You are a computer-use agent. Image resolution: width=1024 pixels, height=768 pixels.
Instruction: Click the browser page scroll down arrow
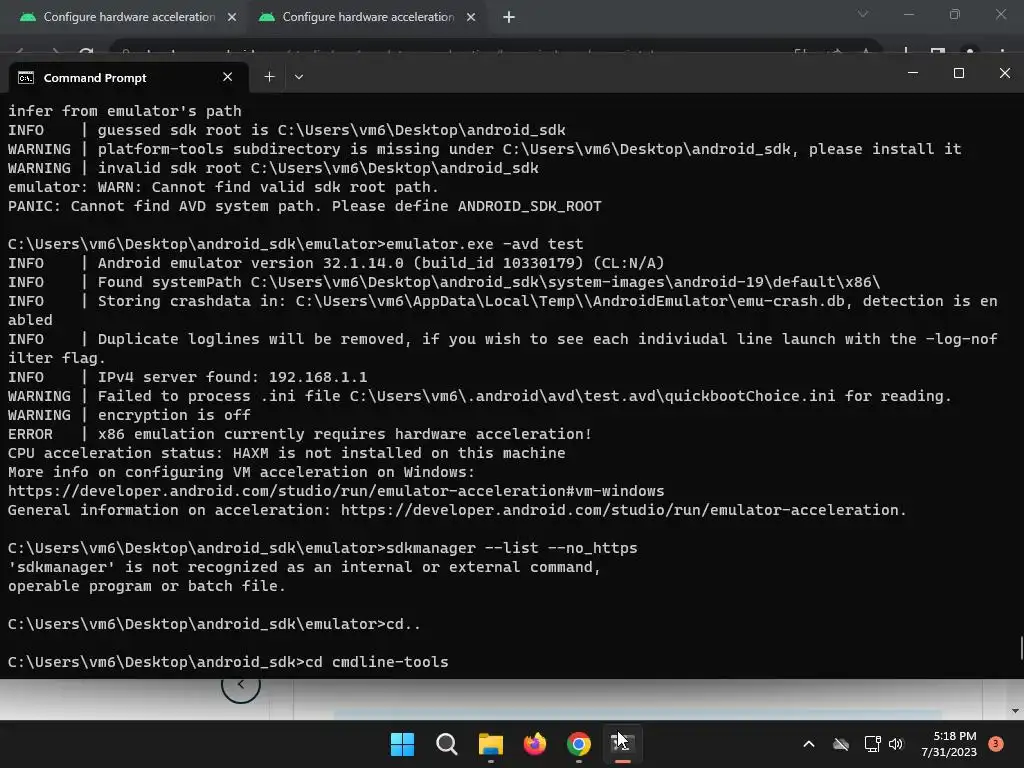coord(1015,711)
